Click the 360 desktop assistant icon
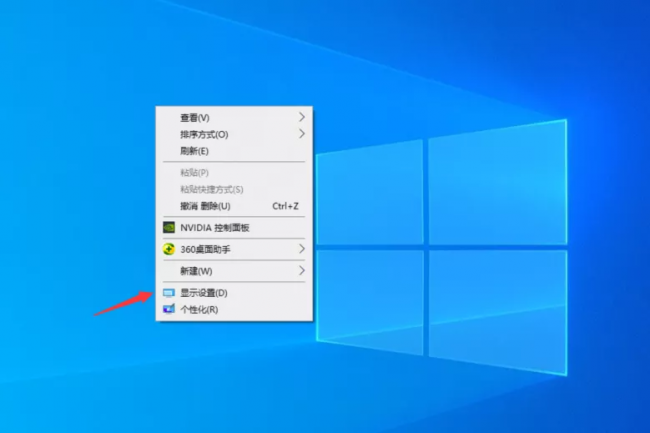The image size is (650, 433). point(169,249)
